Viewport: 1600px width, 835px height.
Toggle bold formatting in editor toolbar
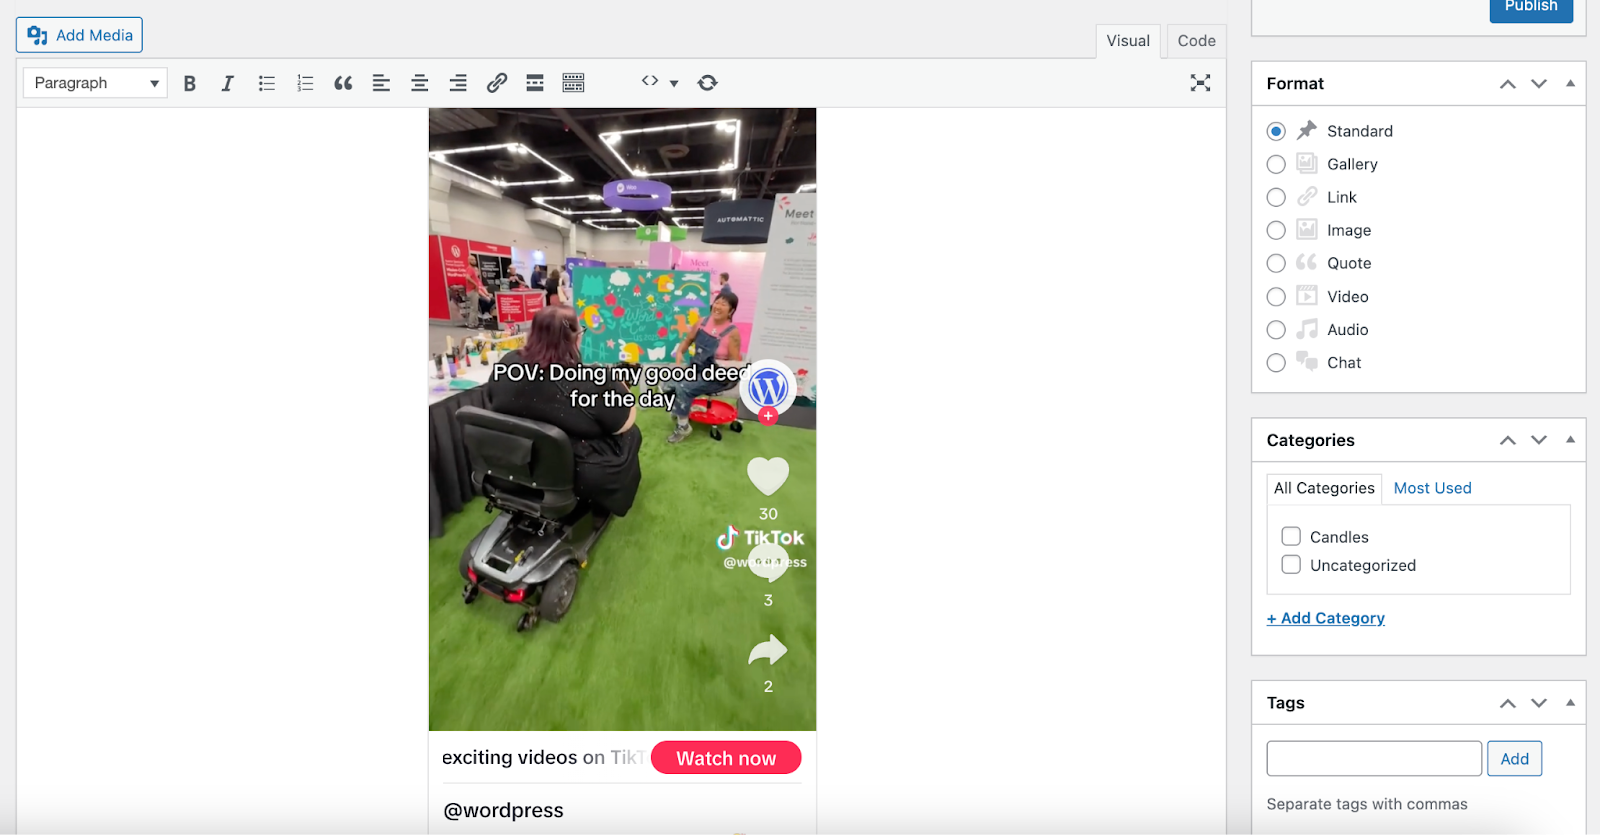click(x=189, y=83)
